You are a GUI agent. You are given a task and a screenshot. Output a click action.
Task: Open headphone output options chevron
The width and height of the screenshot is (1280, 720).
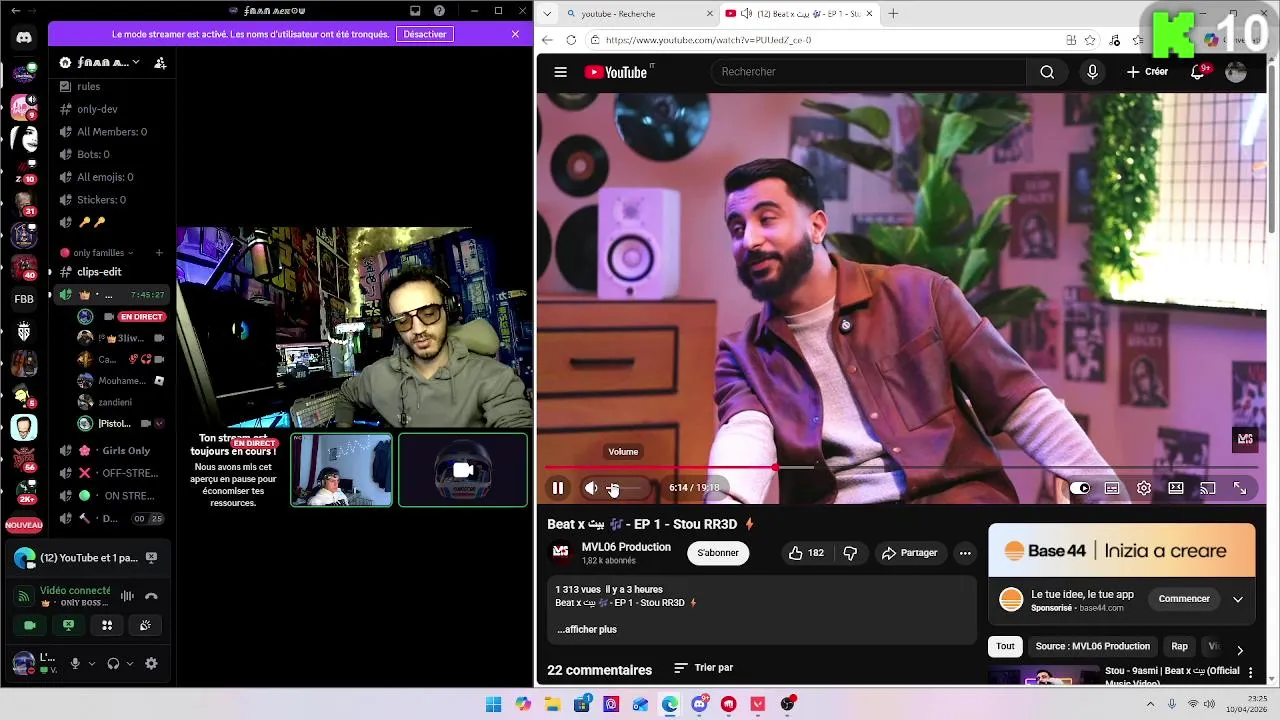(x=129, y=663)
